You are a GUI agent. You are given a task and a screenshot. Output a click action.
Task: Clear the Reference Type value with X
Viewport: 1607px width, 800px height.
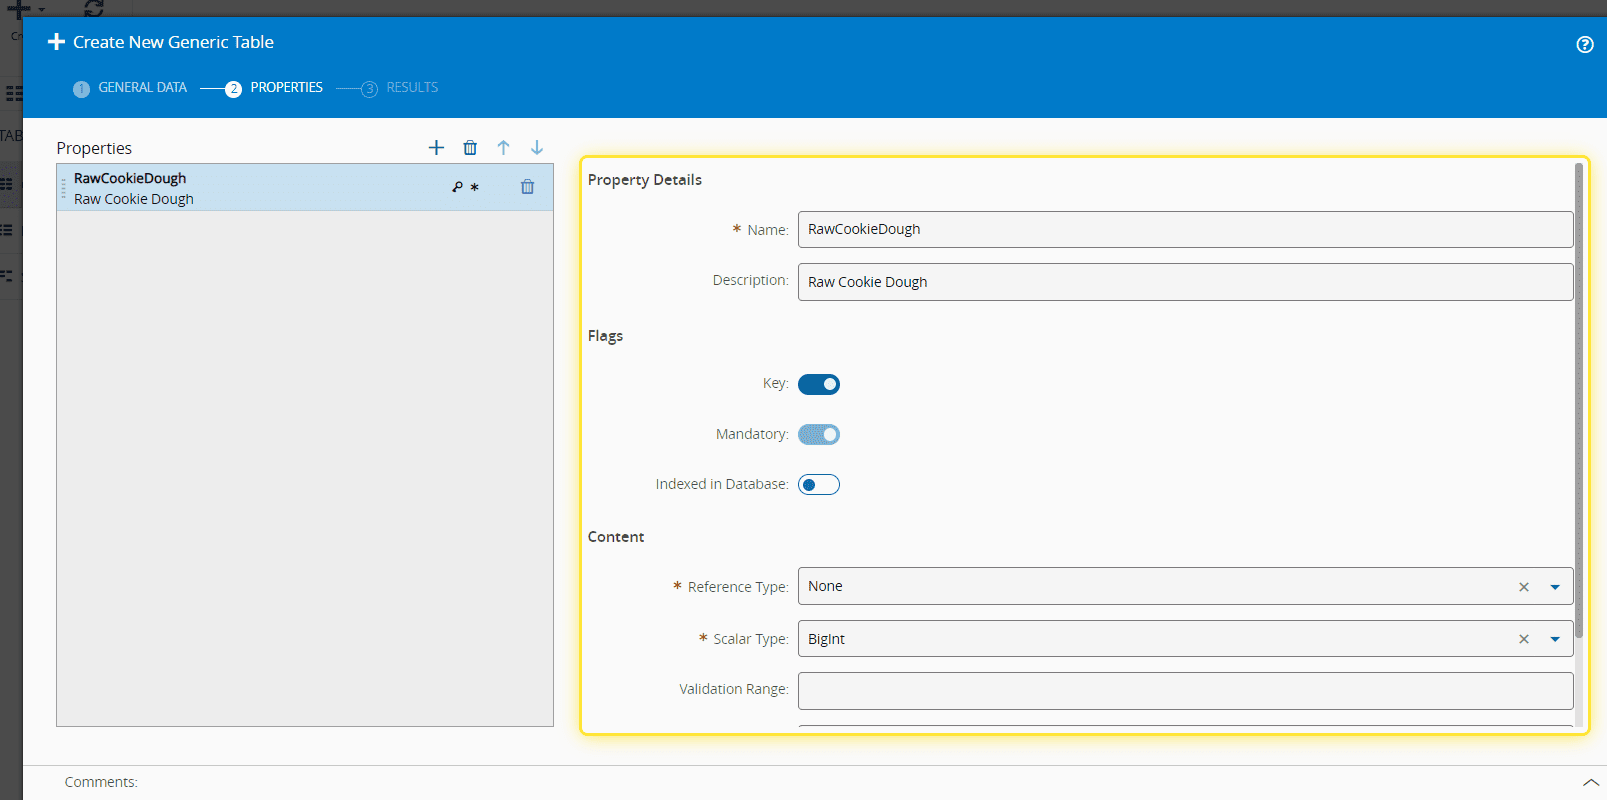click(x=1524, y=587)
